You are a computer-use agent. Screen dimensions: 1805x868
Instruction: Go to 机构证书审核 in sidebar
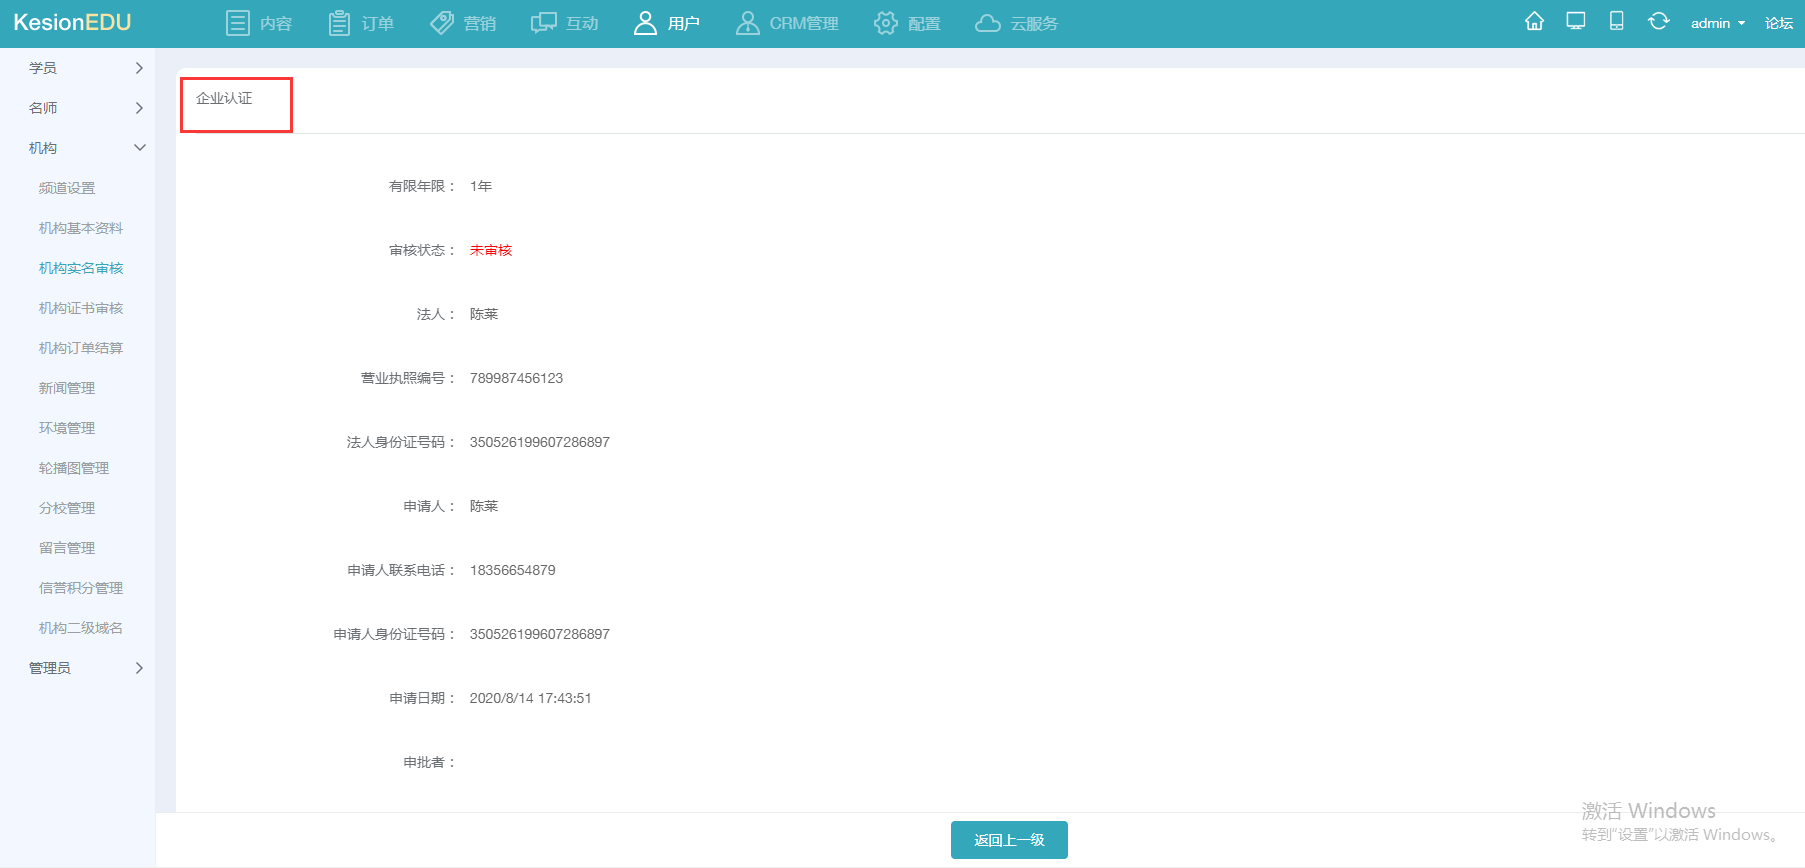tap(81, 308)
